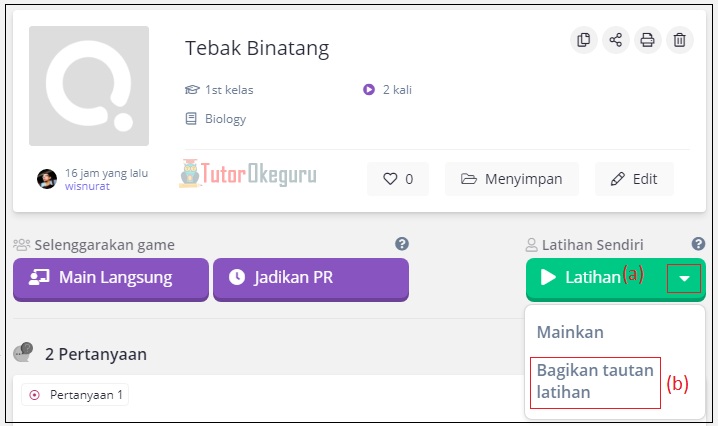Click the share quiz icon

pyautogui.click(x=615, y=40)
